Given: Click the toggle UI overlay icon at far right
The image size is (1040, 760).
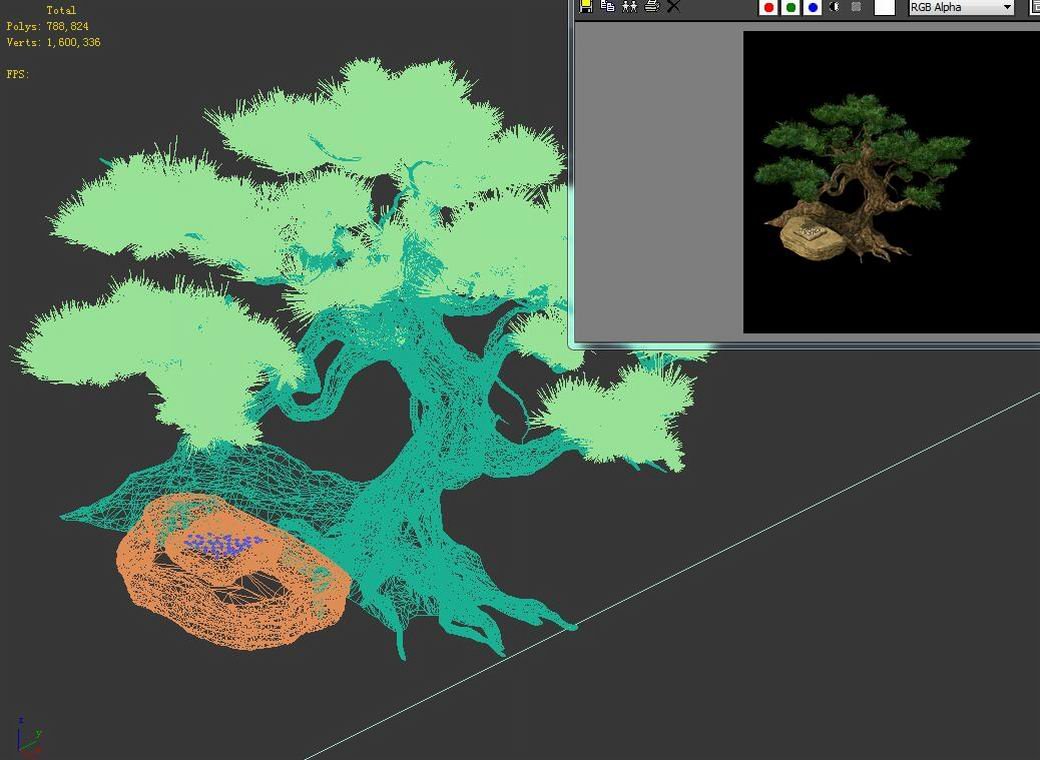Looking at the screenshot, I should 1035,7.
